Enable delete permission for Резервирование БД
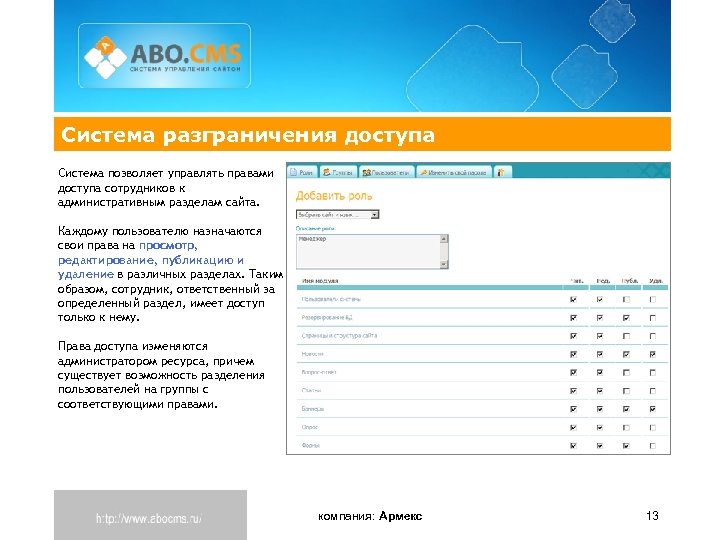This screenshot has width=720, height=540. pyautogui.click(x=653, y=318)
